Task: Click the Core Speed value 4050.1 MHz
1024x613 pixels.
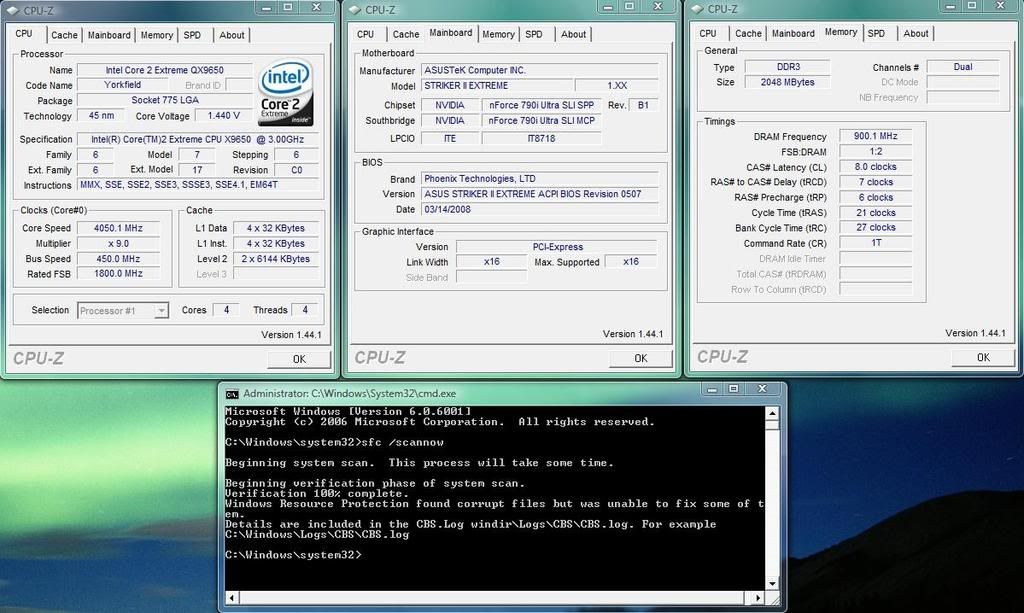Action: point(118,228)
